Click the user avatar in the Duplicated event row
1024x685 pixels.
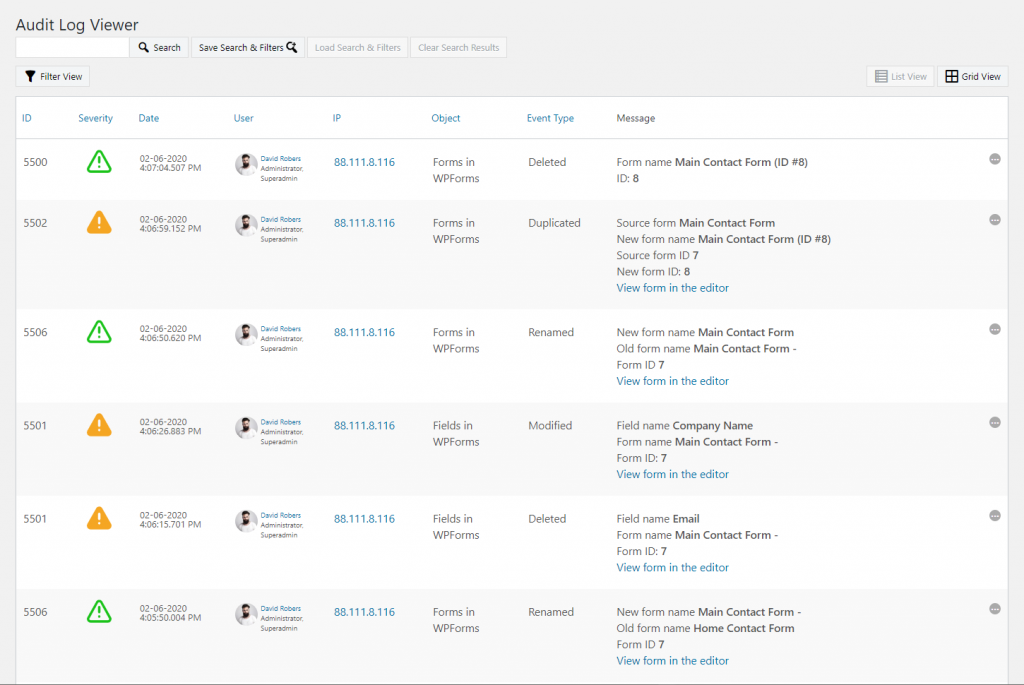(x=246, y=225)
